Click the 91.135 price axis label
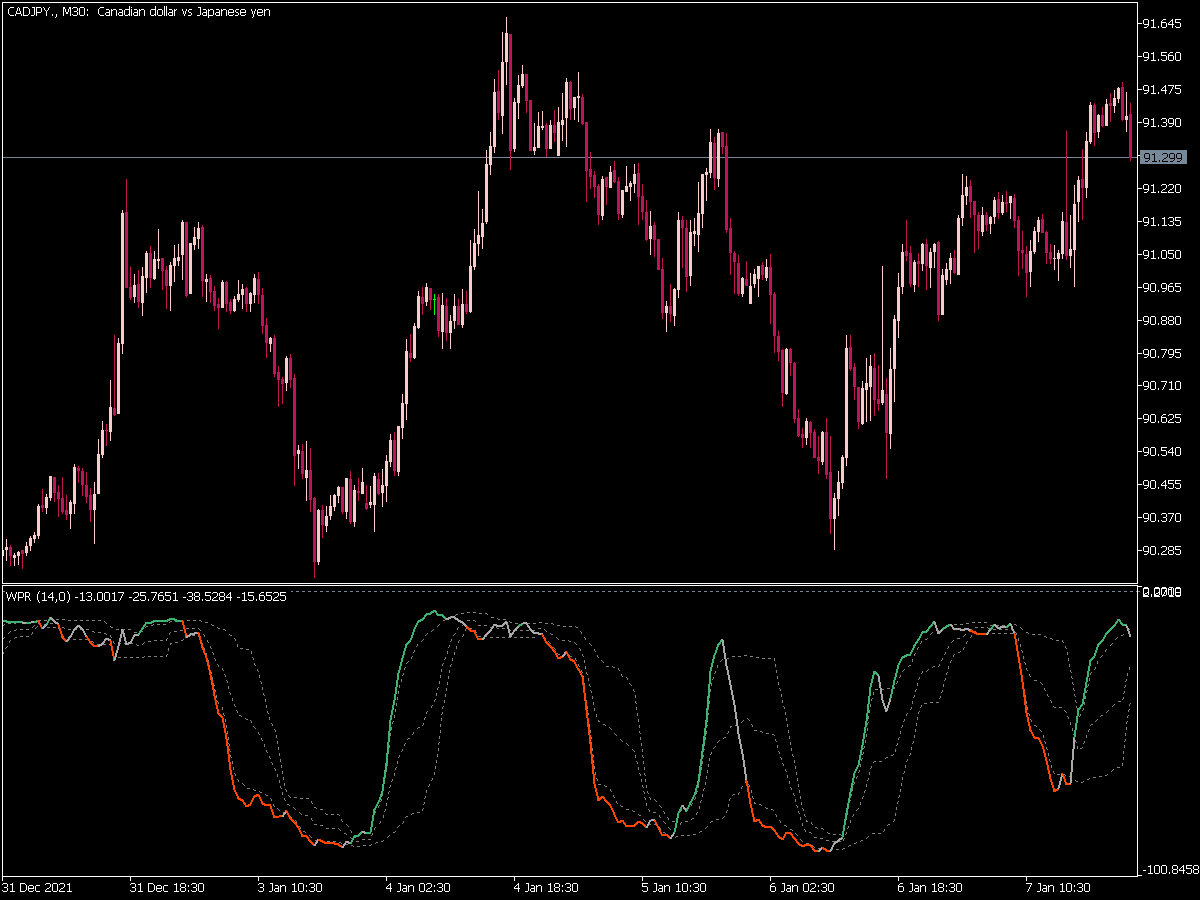Screen dimensions: 1200x900 pyautogui.click(x=1162, y=221)
